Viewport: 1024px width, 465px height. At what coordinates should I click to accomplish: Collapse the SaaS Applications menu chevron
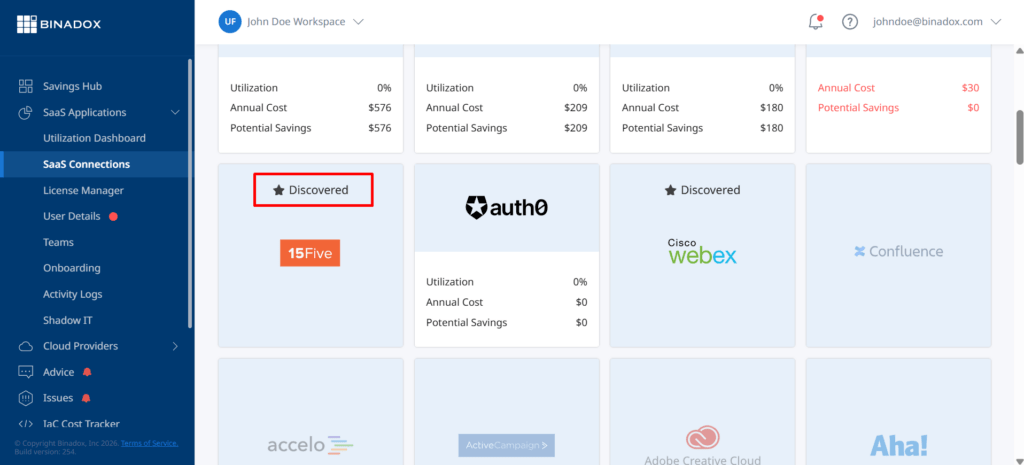tap(175, 112)
